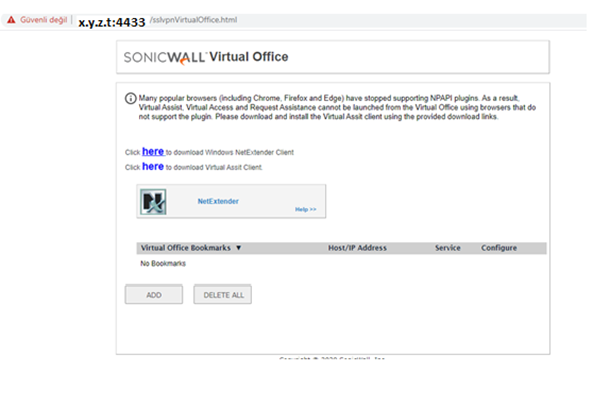Image resolution: width=593 pixels, height=406 pixels.
Task: Sort by the Host/IP Address column header
Action: [x=357, y=248]
